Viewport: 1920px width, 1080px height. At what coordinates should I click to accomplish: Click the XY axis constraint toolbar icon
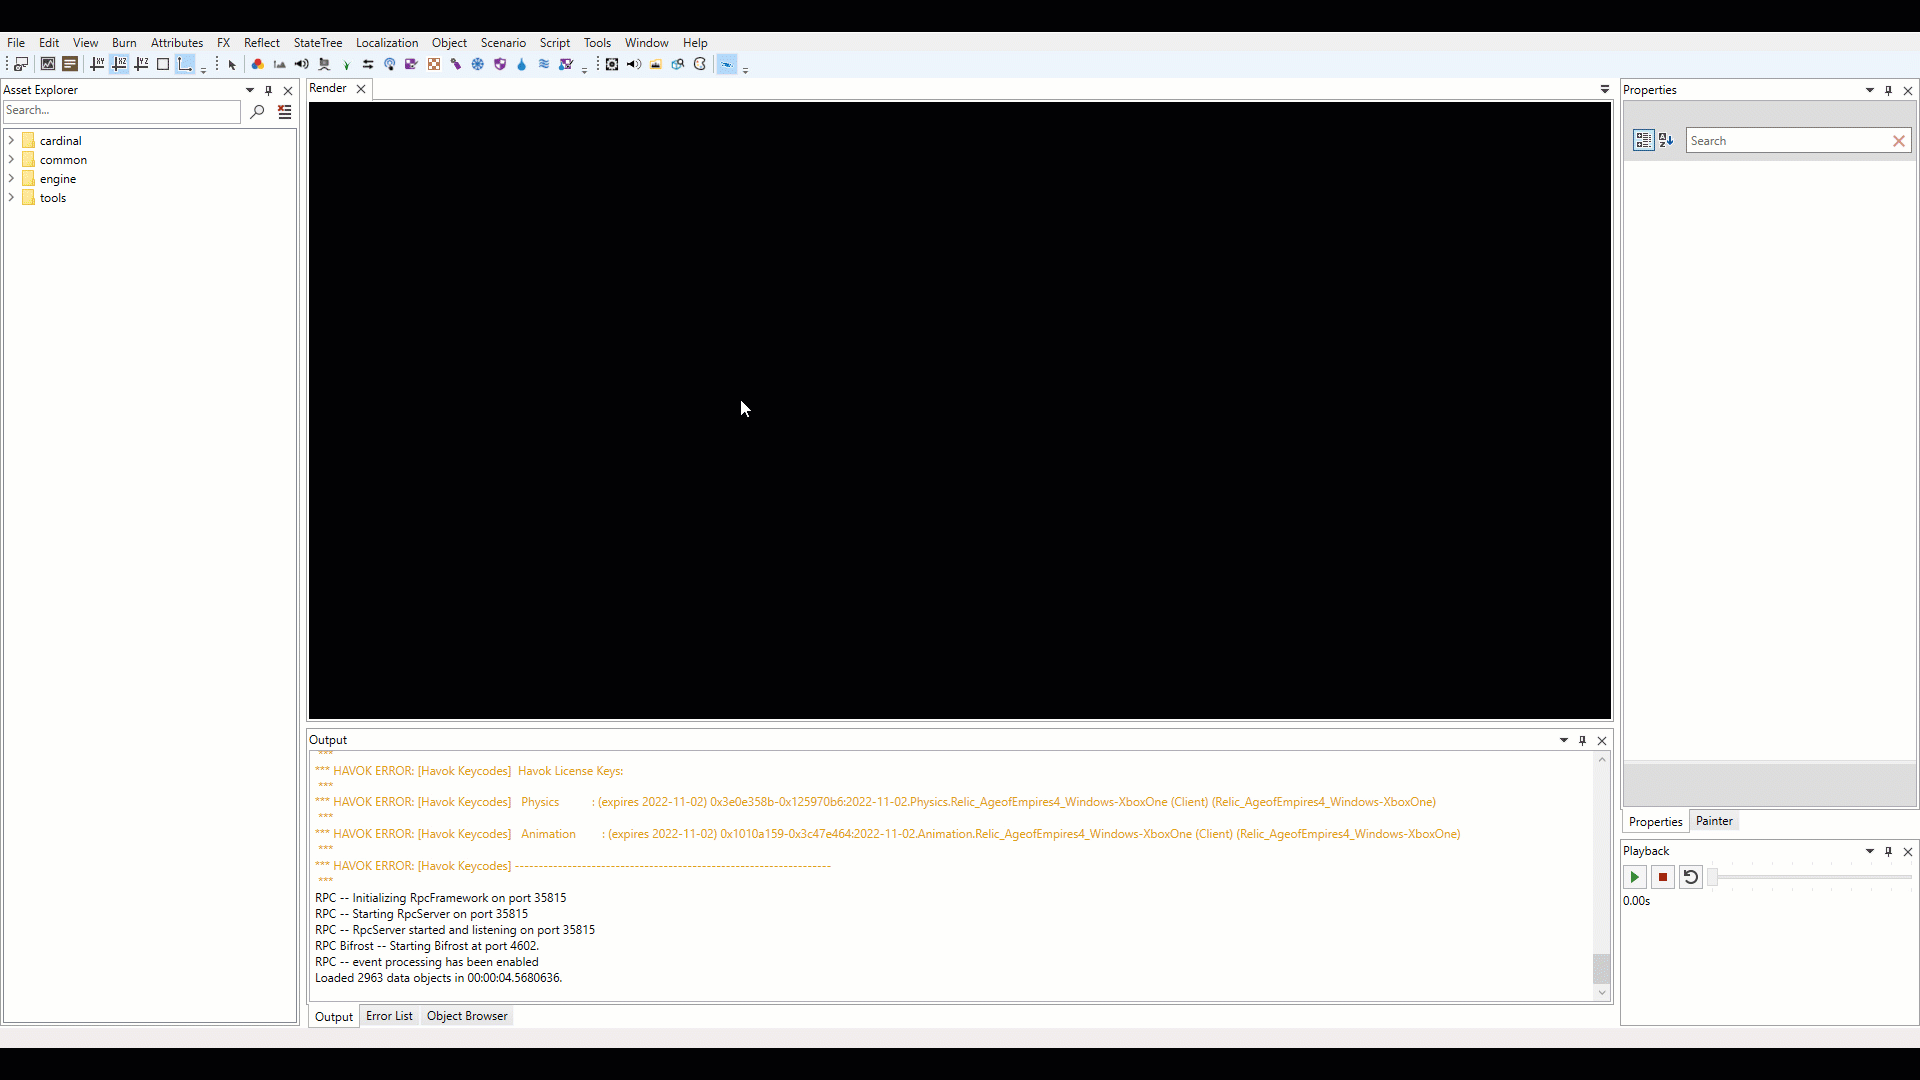97,64
